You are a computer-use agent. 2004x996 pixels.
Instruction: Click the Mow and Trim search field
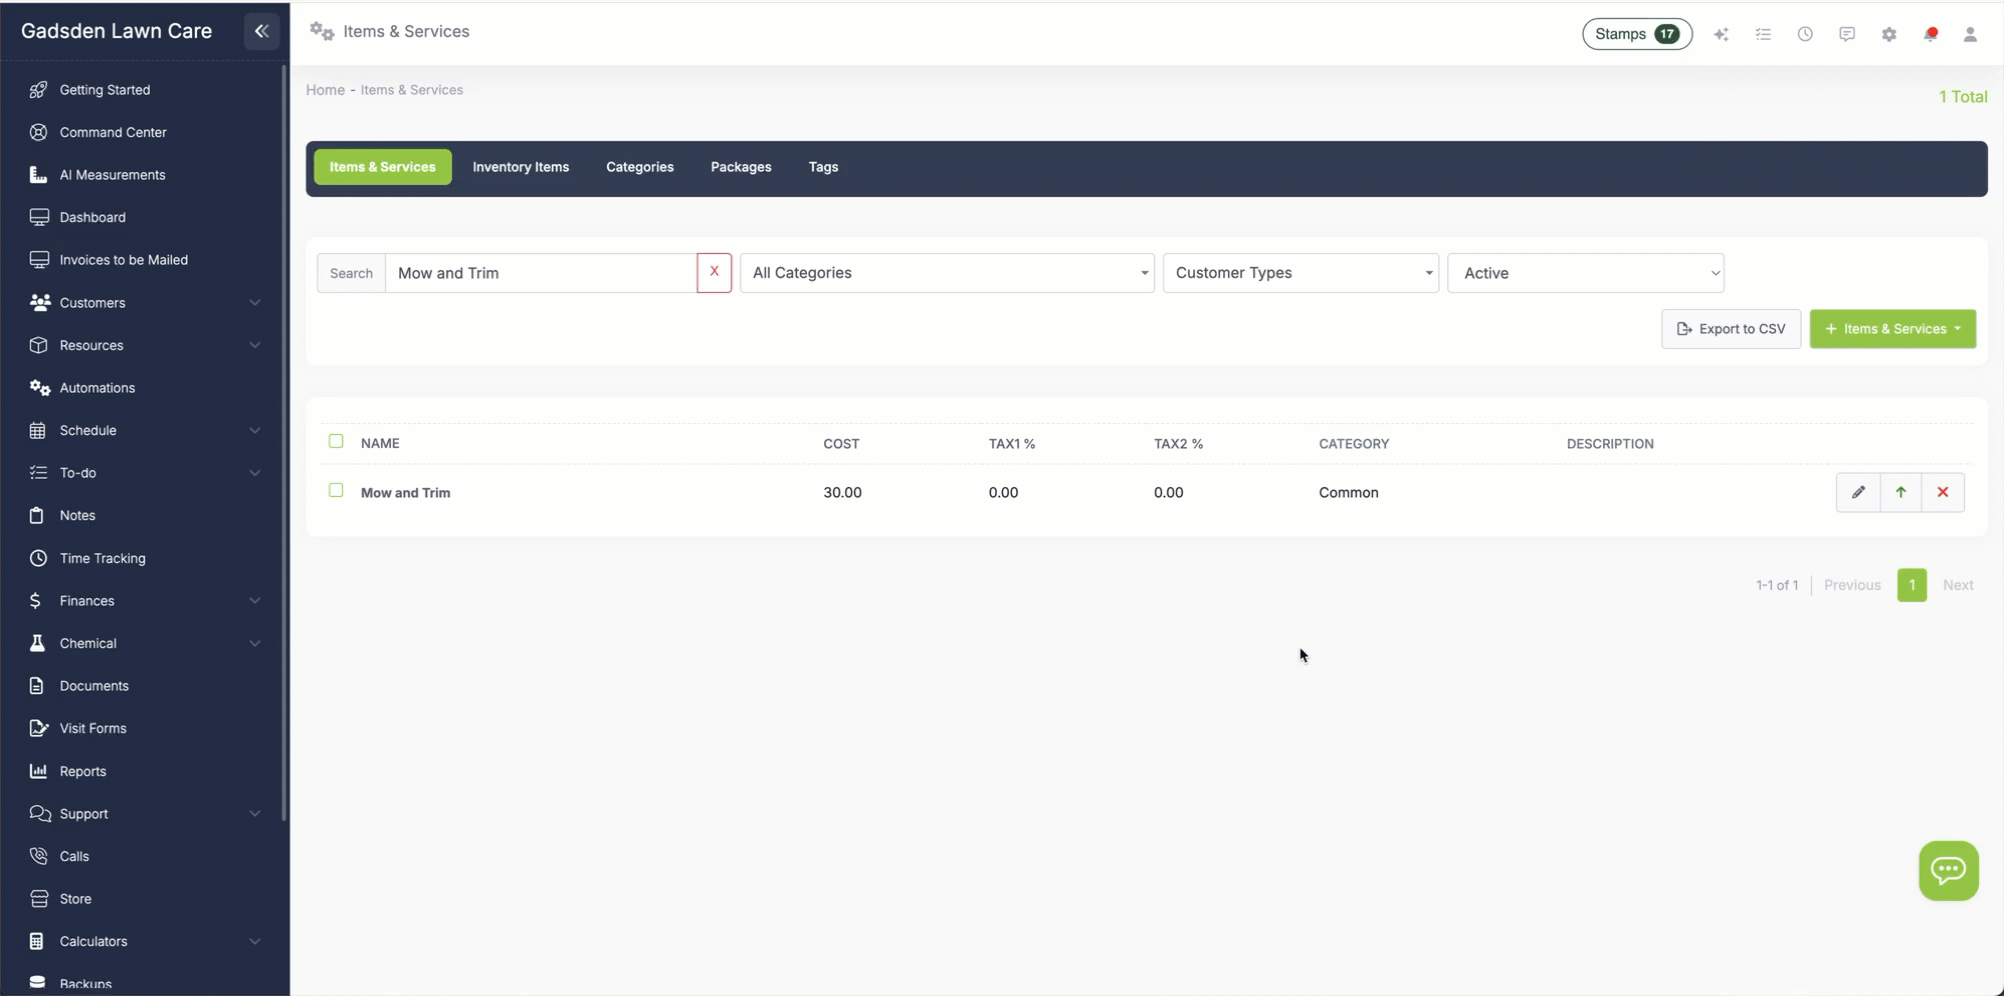[x=540, y=273]
